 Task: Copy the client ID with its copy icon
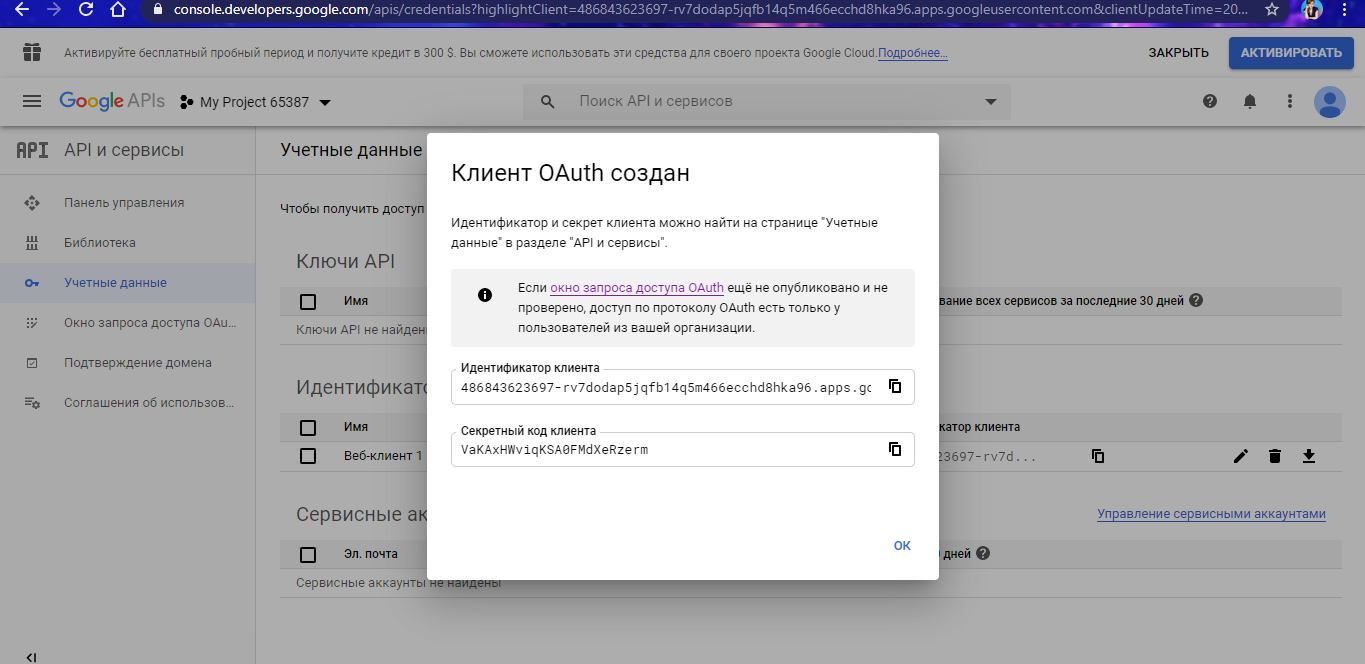(x=895, y=387)
